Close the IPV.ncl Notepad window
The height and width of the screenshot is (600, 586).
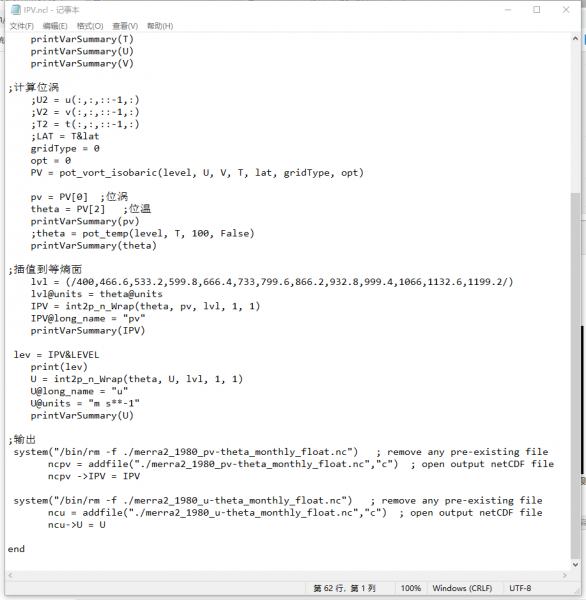tap(566, 10)
